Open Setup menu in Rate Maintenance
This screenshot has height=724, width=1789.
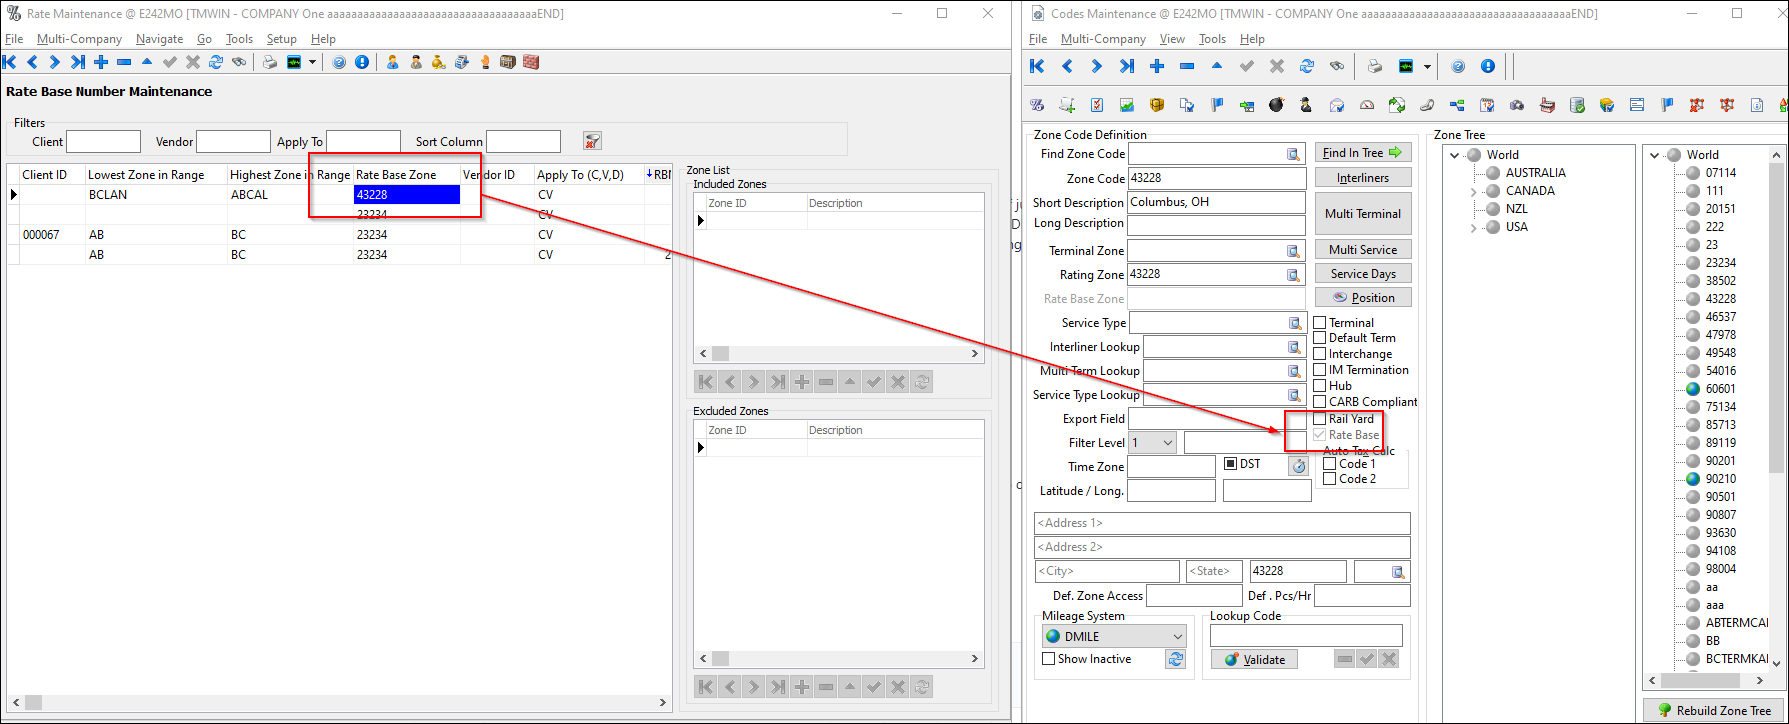[282, 39]
